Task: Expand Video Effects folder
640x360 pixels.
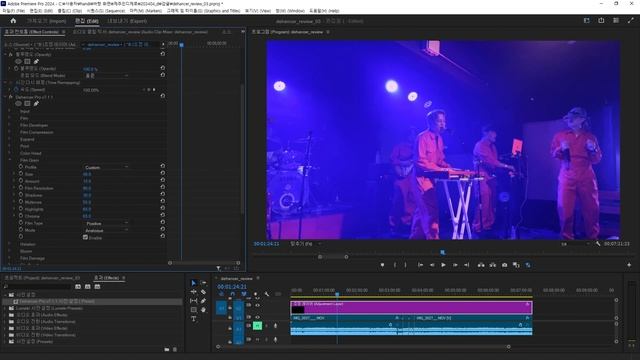Action: (5, 328)
